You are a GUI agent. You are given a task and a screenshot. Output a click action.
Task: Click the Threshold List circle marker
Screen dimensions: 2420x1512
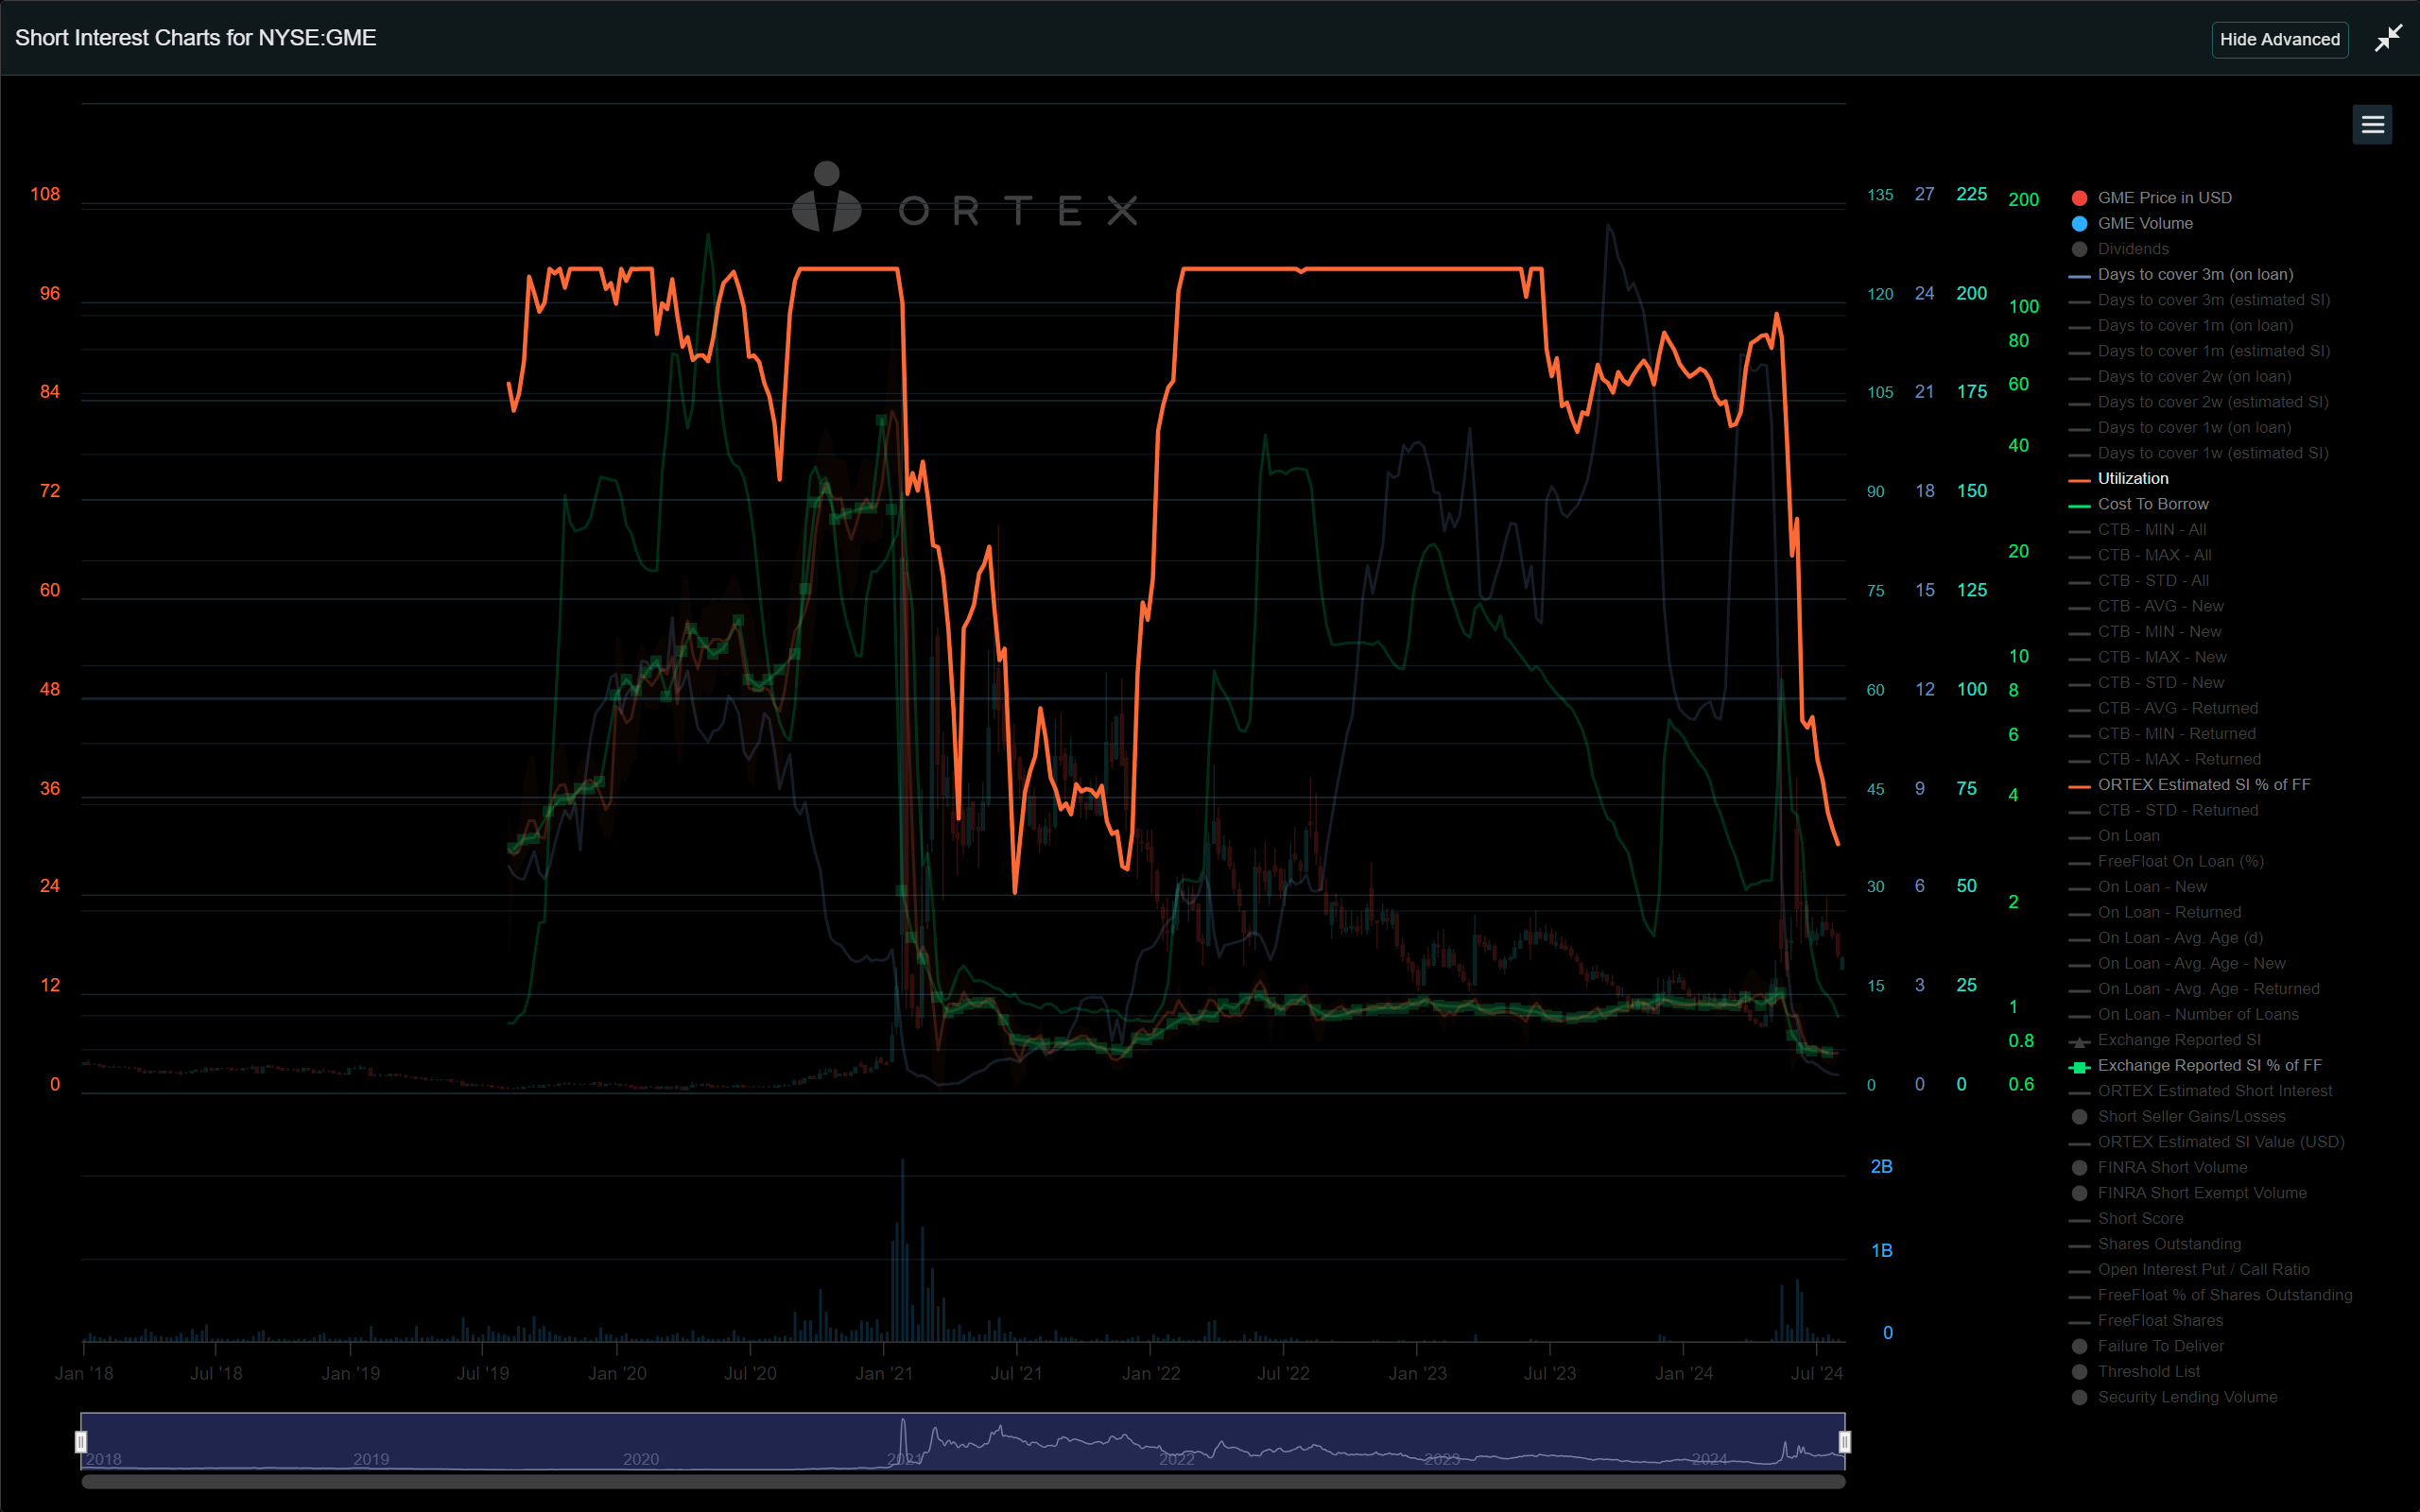2082,1371
